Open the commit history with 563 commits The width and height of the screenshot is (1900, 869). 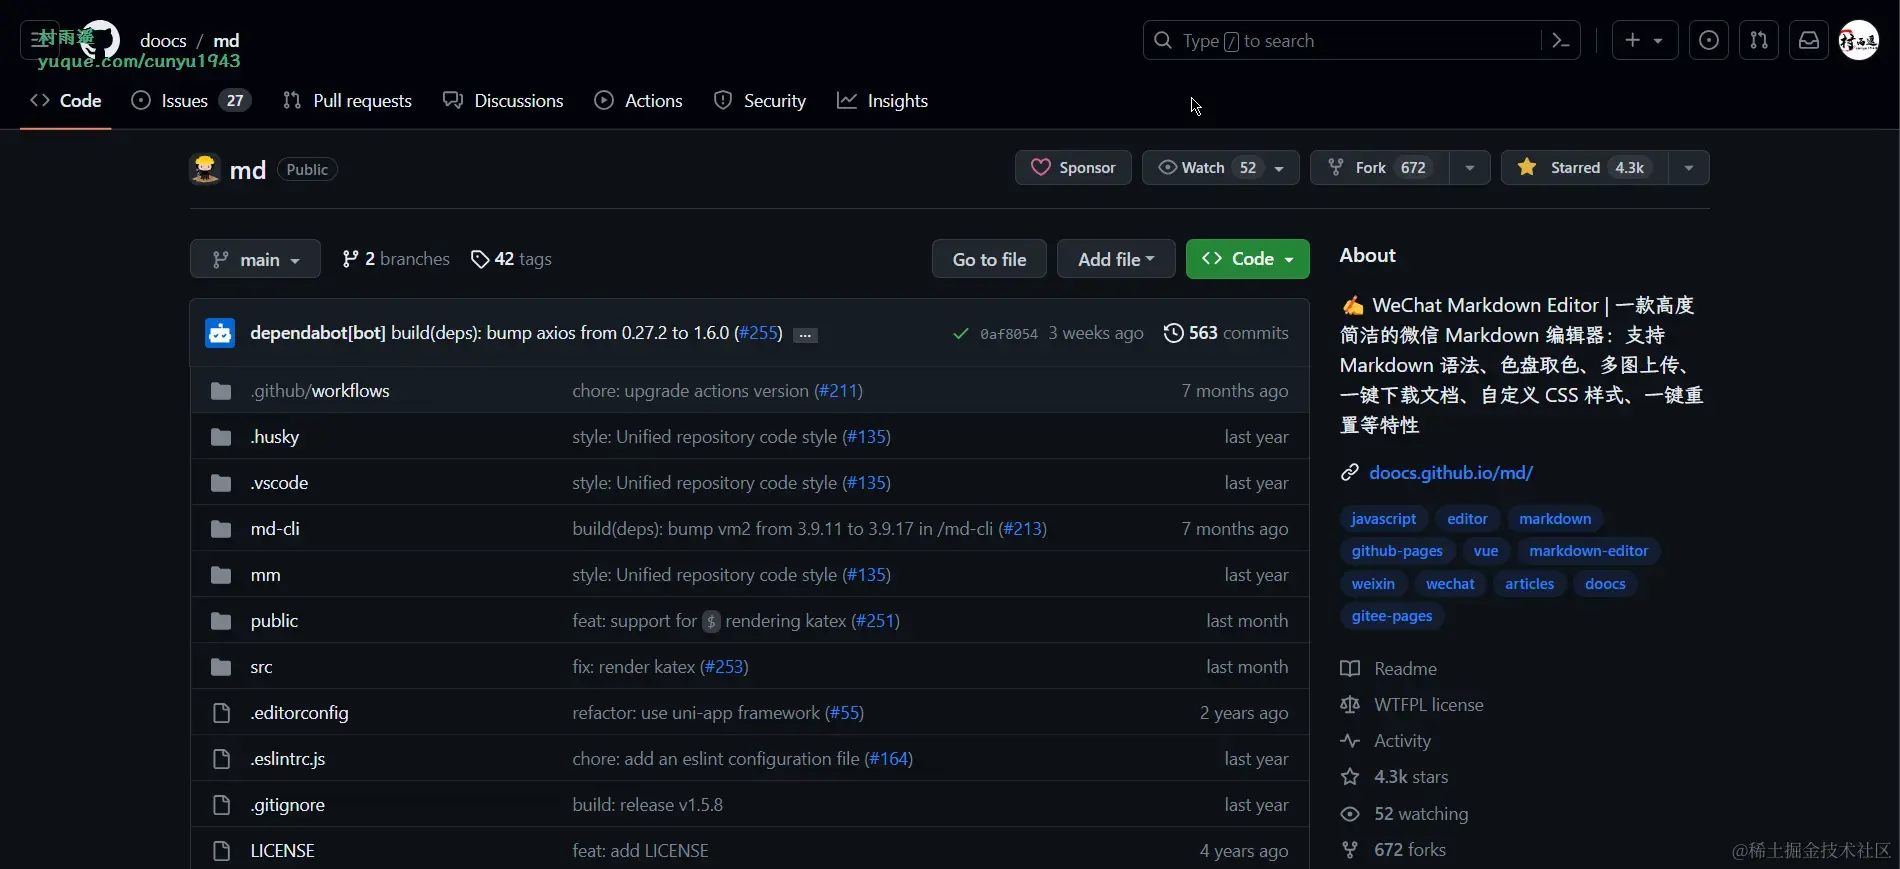1226,333
